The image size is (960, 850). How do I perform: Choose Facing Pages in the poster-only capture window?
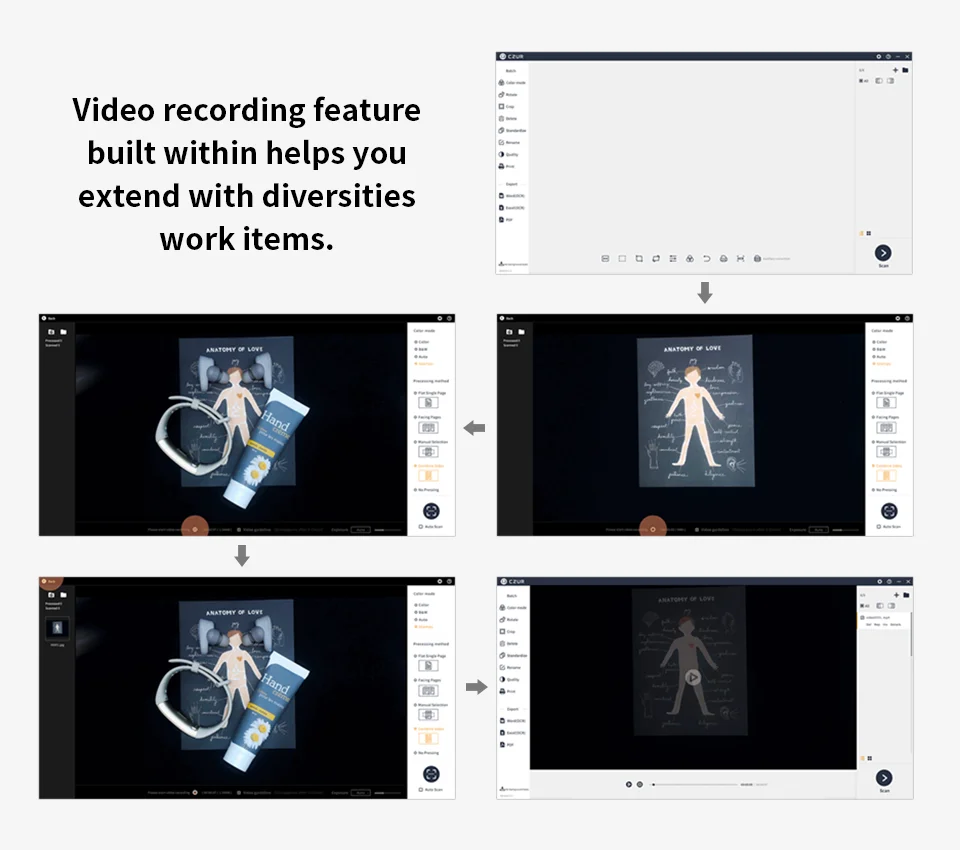pyautogui.click(x=885, y=418)
